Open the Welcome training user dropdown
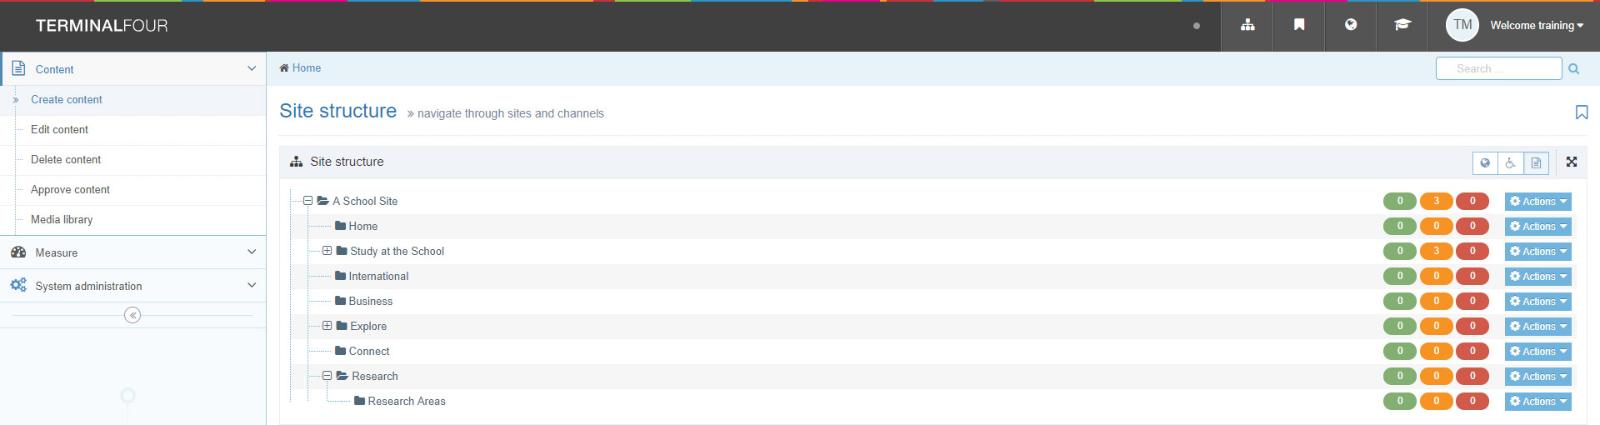 pyautogui.click(x=1536, y=26)
